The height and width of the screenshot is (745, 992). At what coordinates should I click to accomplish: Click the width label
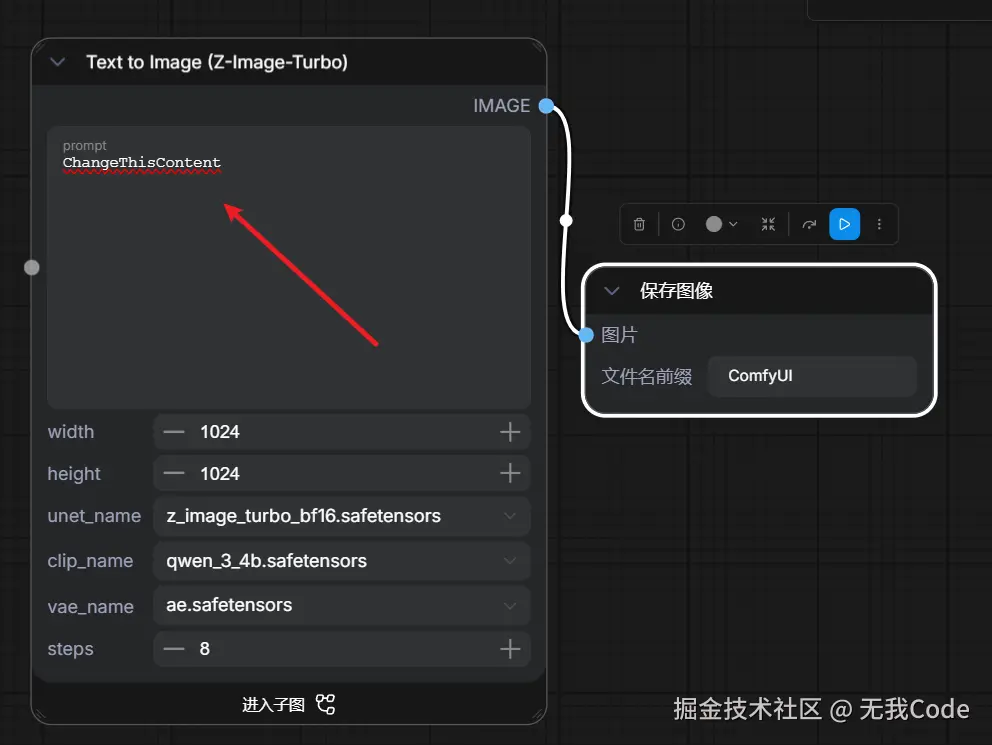click(x=71, y=432)
